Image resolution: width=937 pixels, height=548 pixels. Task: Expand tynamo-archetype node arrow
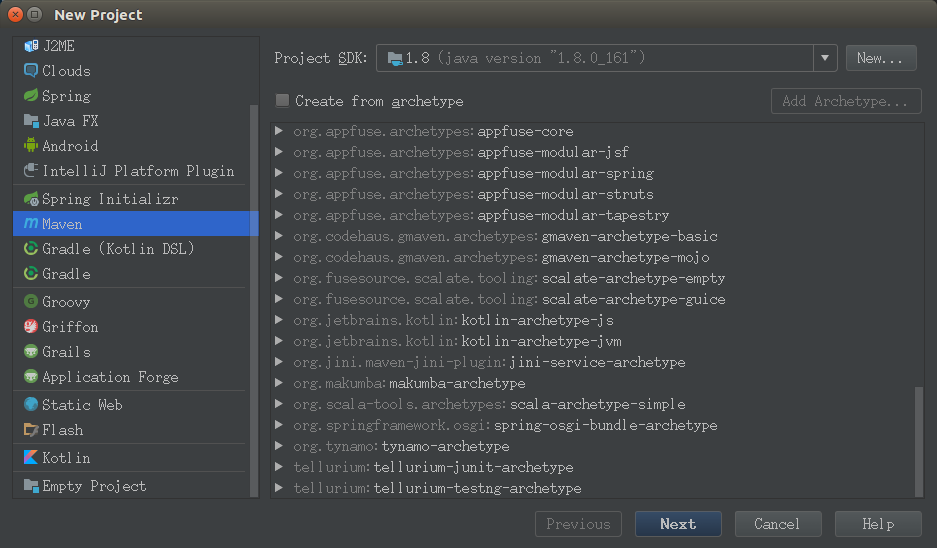point(279,446)
